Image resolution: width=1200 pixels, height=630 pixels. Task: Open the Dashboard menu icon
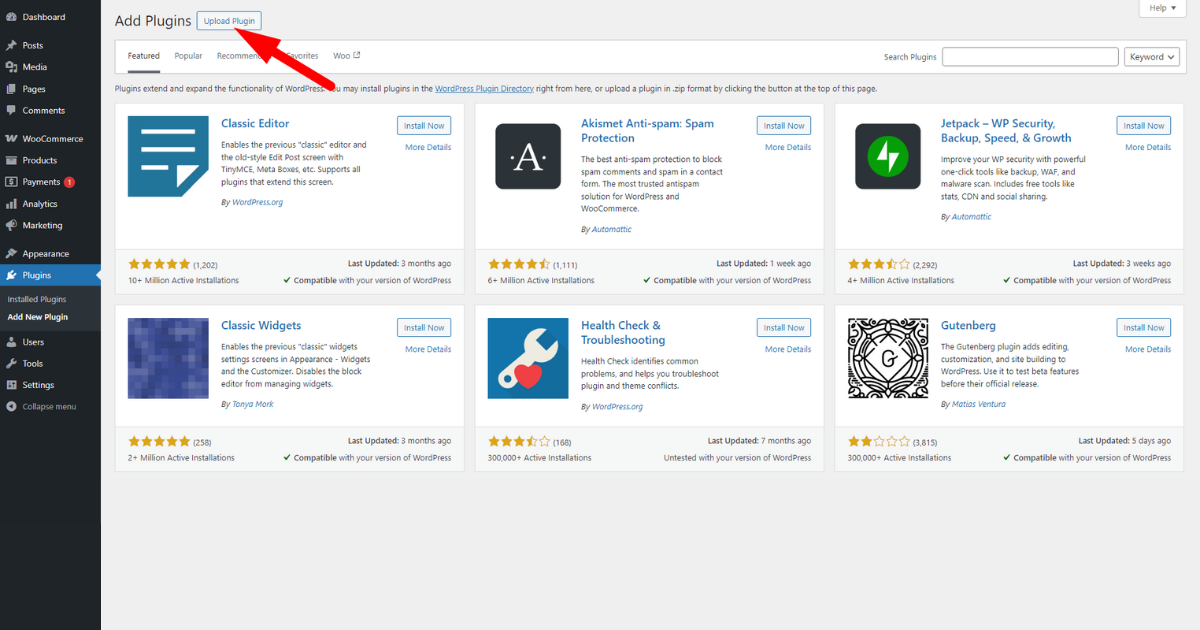coord(11,17)
